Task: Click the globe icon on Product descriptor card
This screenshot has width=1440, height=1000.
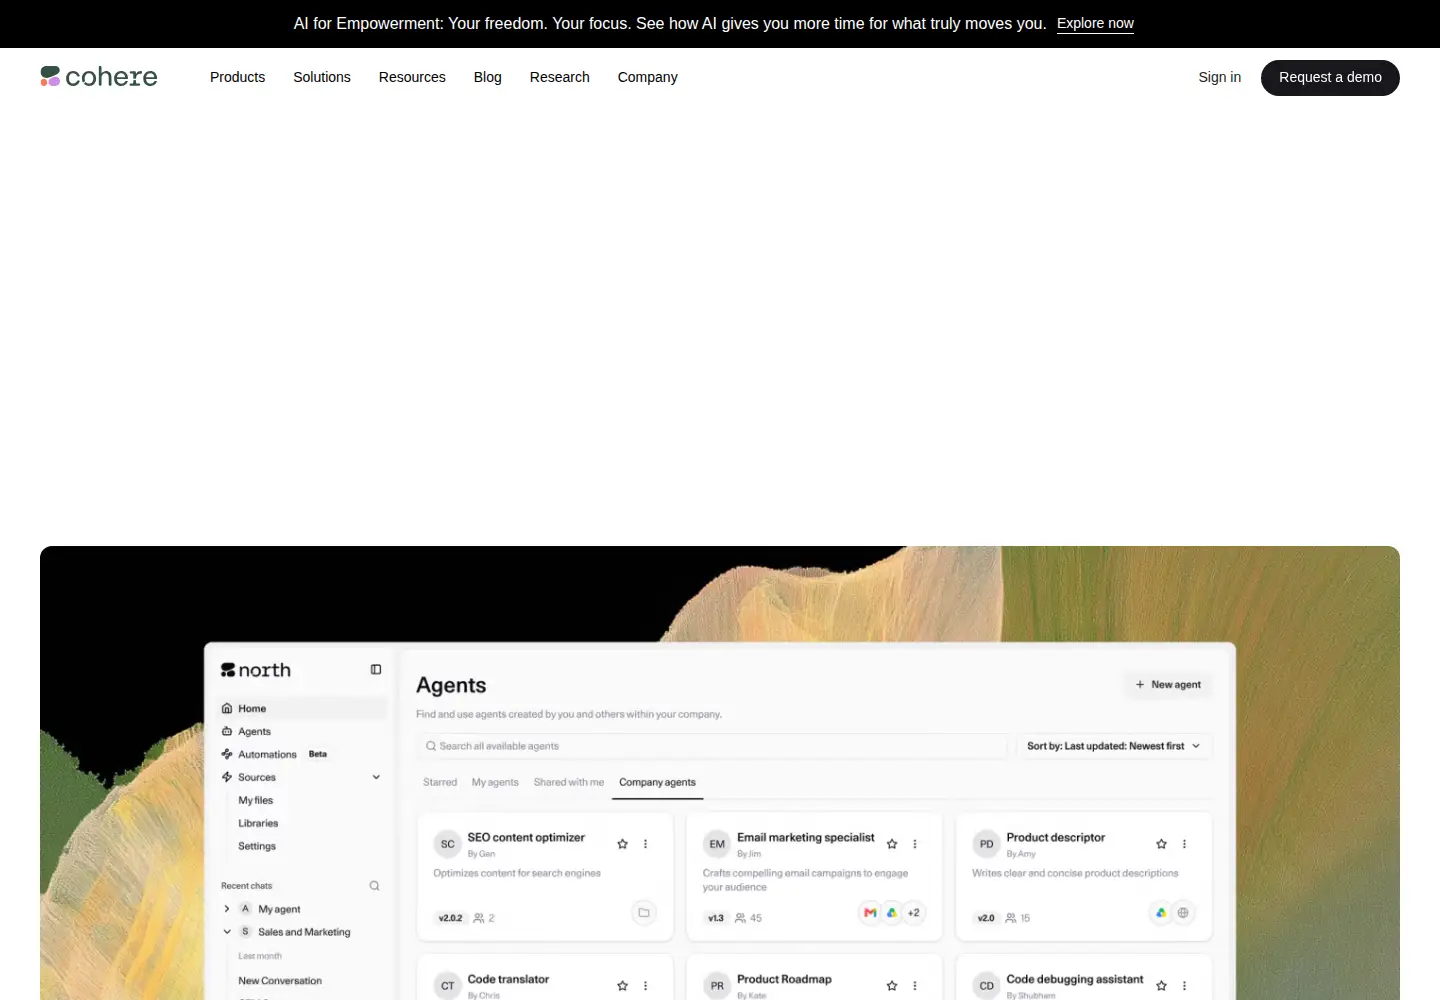Action: [x=1183, y=912]
